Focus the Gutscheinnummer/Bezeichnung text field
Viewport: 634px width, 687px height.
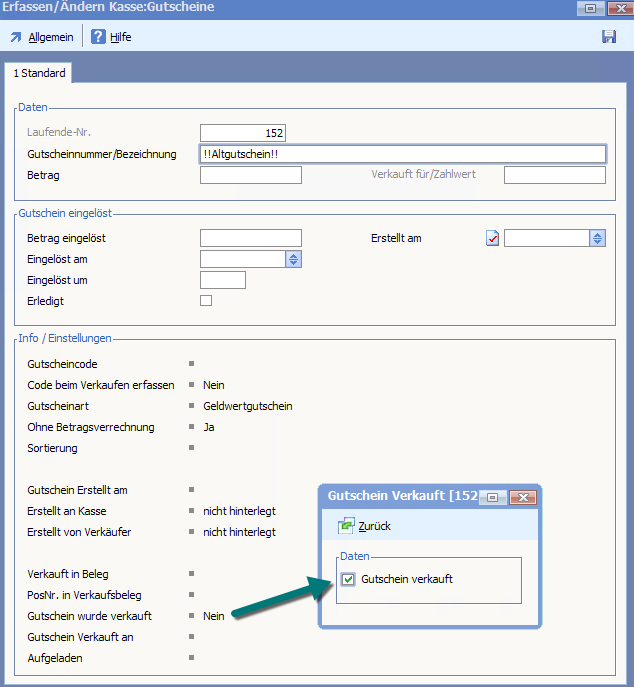(x=402, y=154)
